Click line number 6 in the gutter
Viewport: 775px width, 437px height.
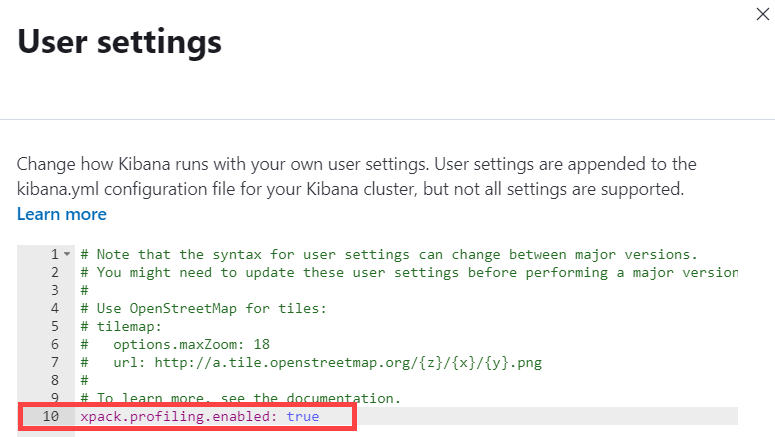[x=55, y=344]
